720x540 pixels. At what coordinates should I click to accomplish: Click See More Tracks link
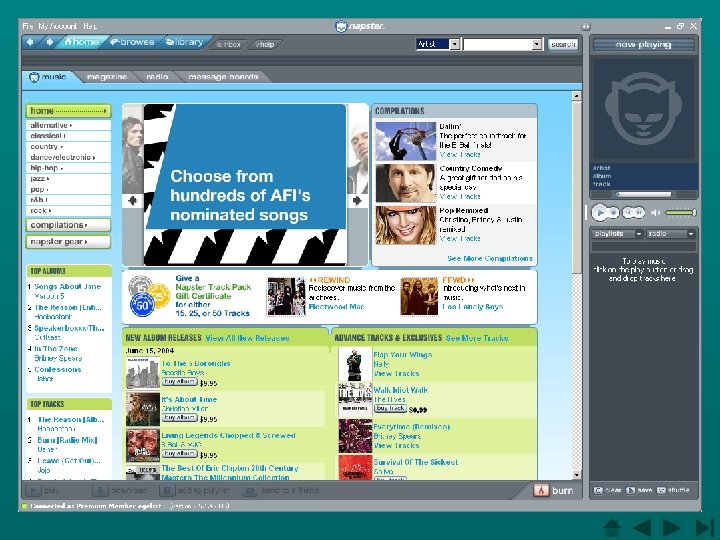coord(477,338)
